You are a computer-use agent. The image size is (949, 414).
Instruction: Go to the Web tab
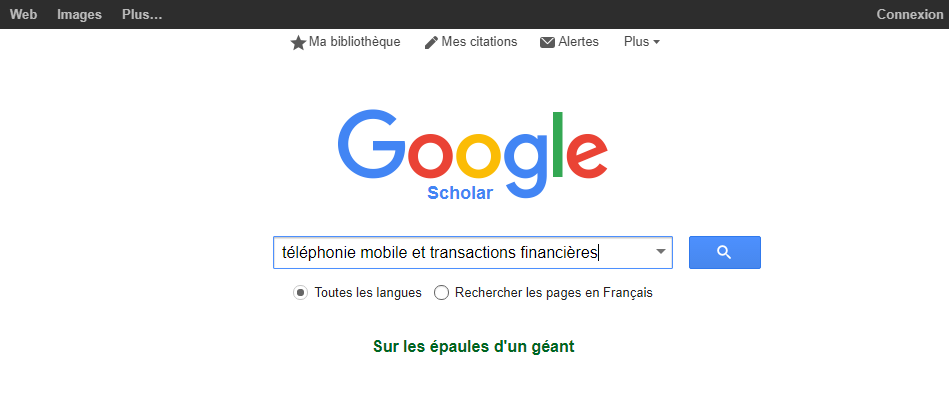(x=23, y=14)
